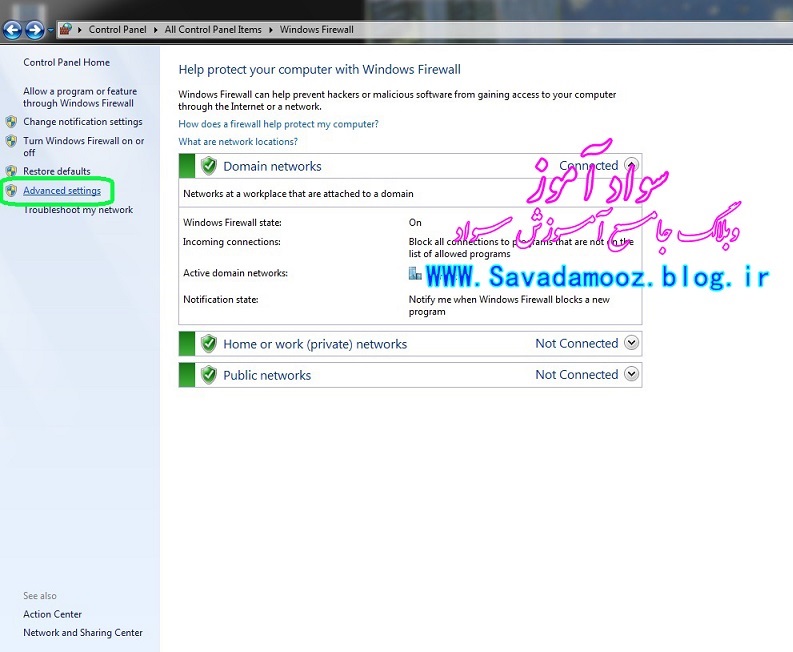Click the Control Panel icon in address bar
Viewport: 793px width, 652px height.
[66, 29]
